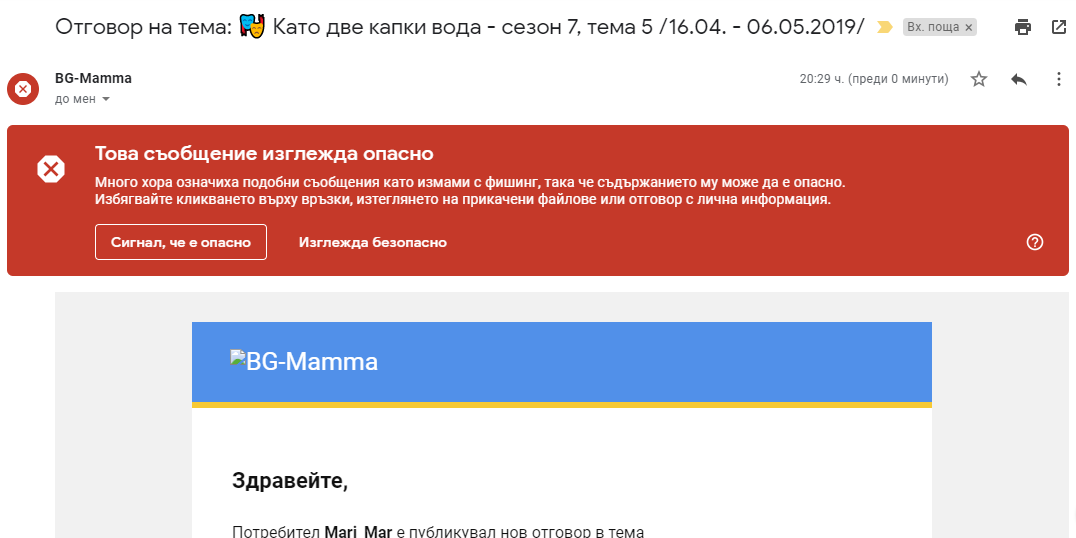Click the red sender avatar icon
Screen dimensions: 1076x538
coord(23,89)
